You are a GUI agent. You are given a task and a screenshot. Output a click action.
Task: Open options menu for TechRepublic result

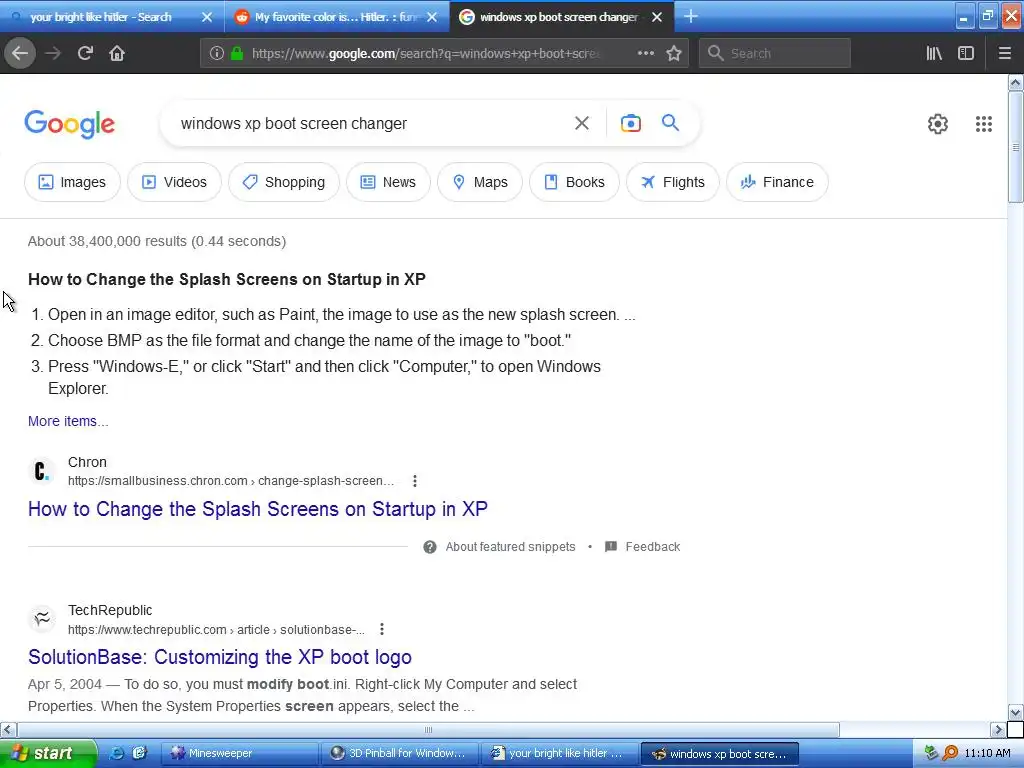tap(382, 630)
